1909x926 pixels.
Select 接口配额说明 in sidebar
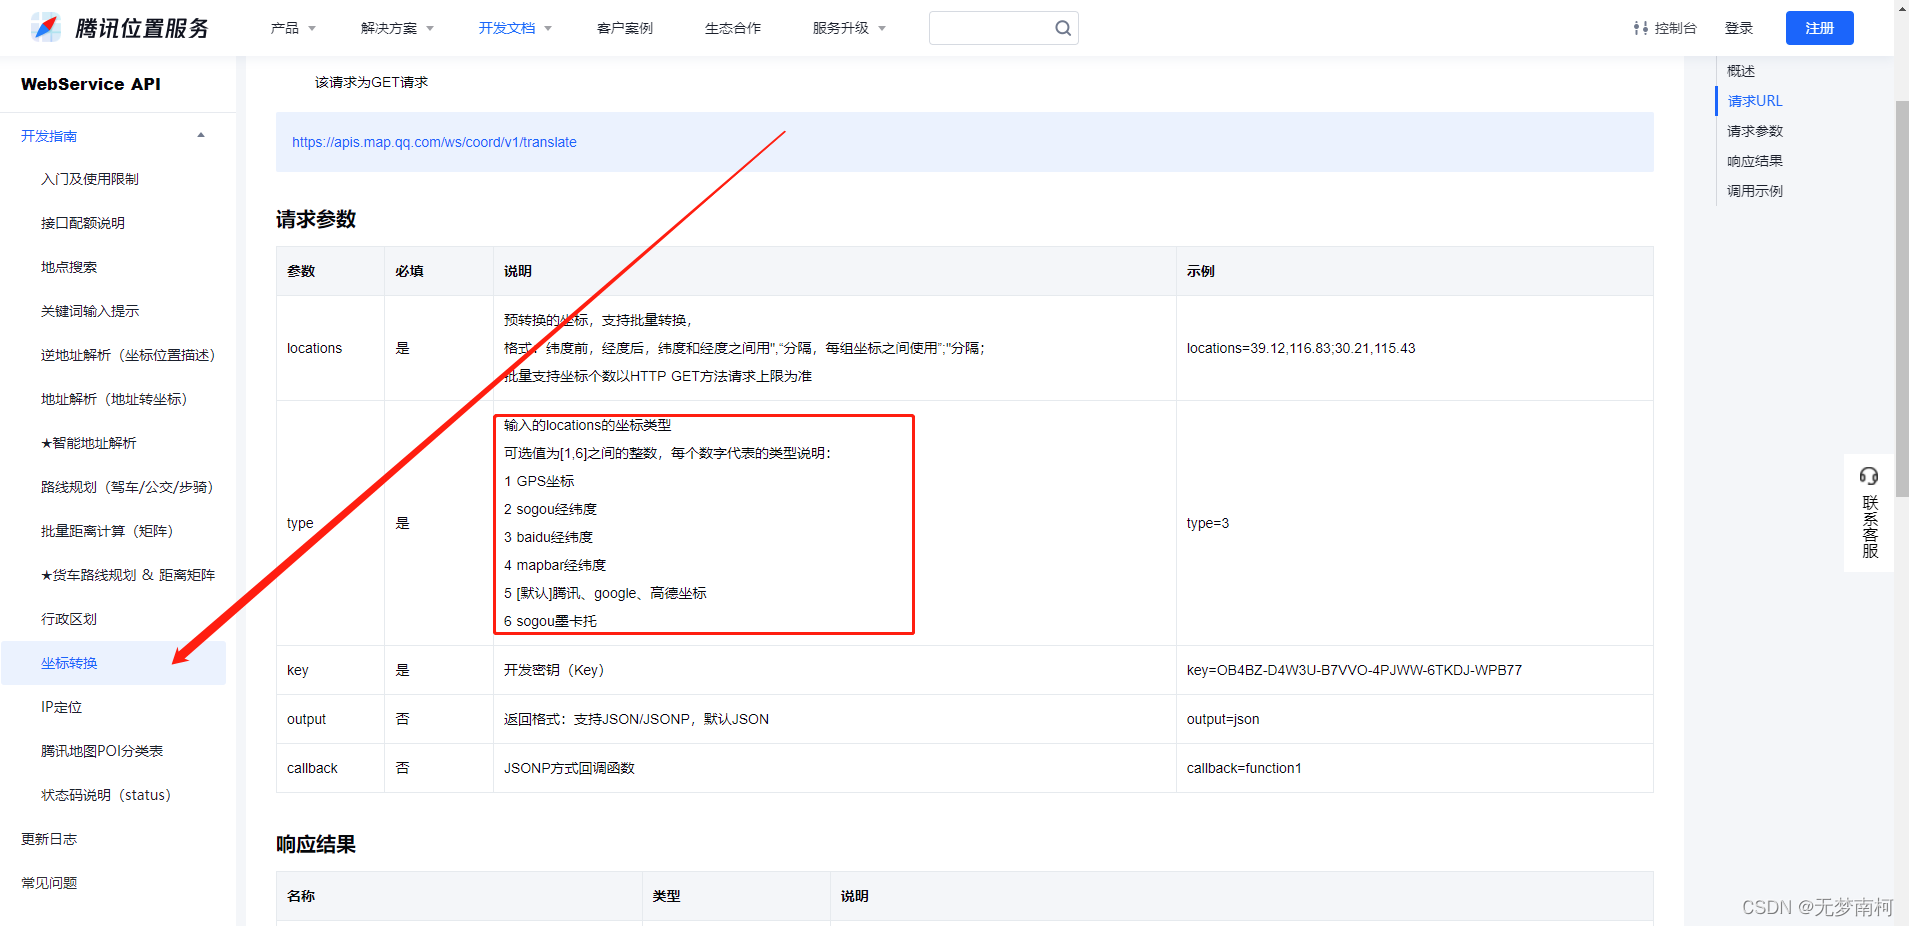click(x=83, y=223)
